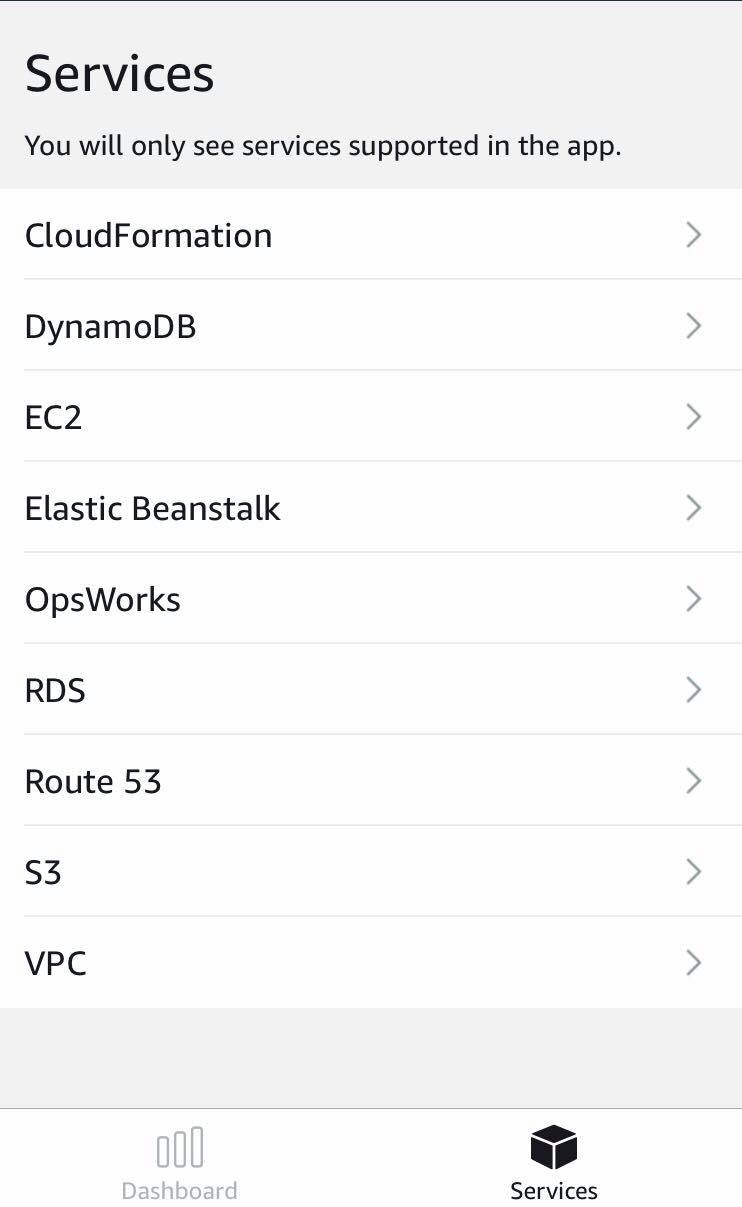Tap the VPC service entry
742x1207 pixels.
(x=55, y=963)
